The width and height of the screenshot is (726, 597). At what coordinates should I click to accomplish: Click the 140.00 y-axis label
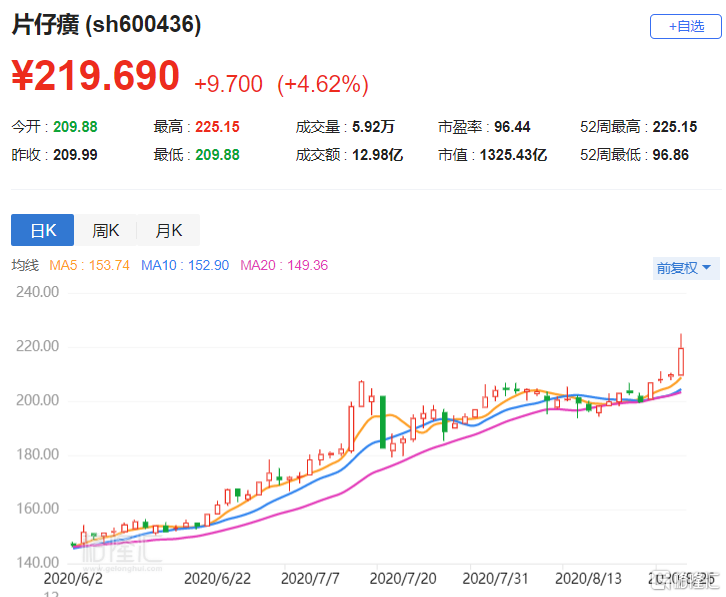point(38,563)
